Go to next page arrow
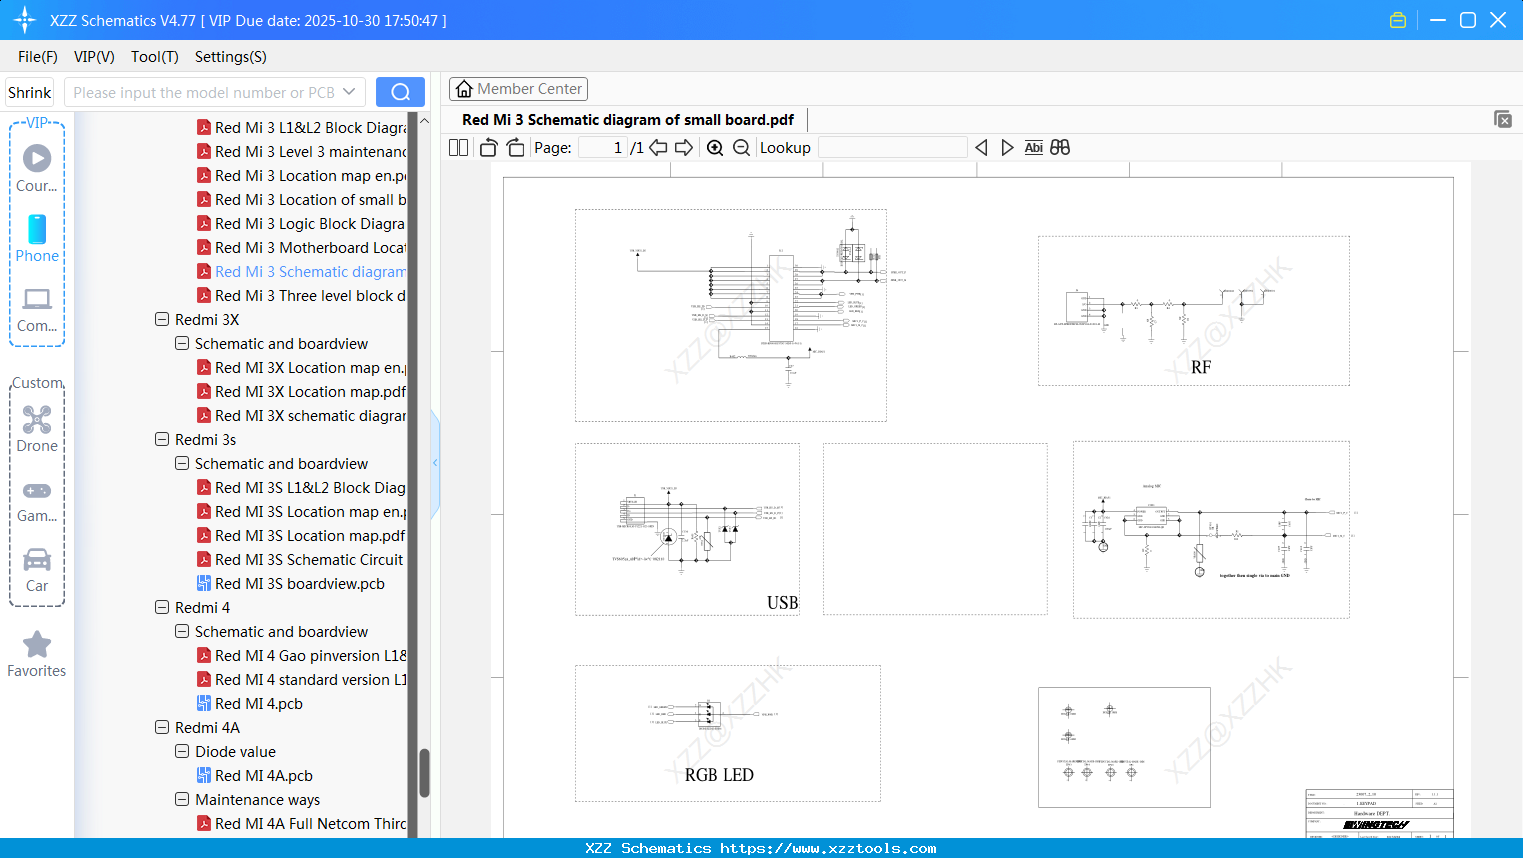The height and width of the screenshot is (858, 1523). (x=684, y=148)
